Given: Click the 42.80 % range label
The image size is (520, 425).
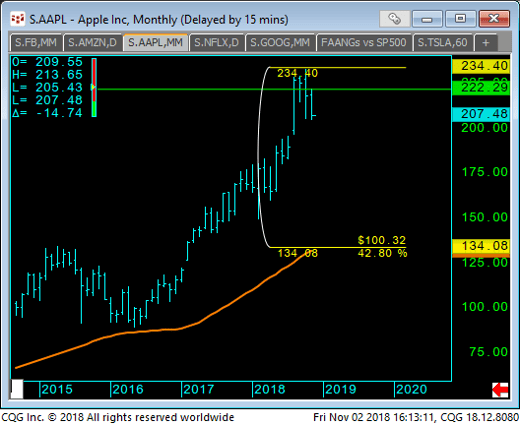Looking at the screenshot, I should click(x=382, y=253).
